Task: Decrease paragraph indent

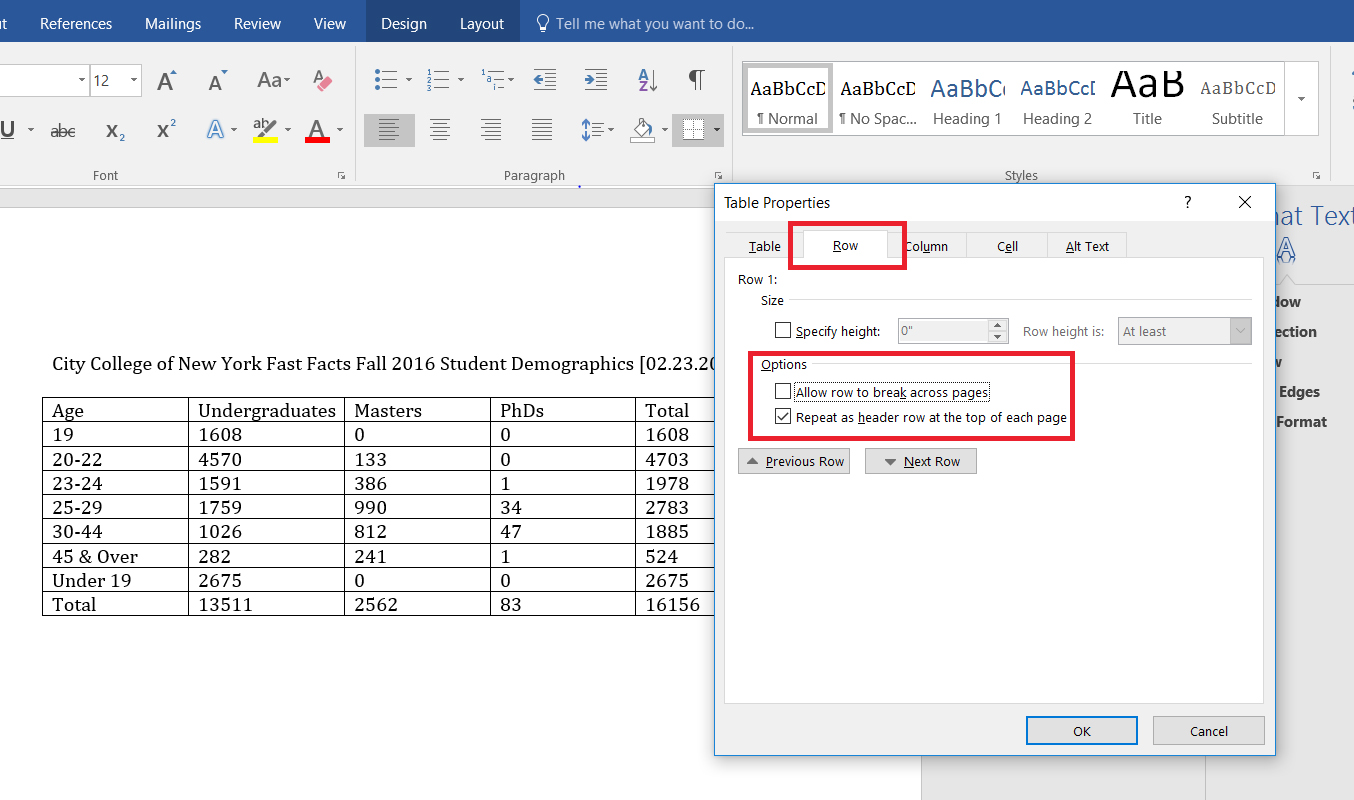Action: tap(544, 80)
